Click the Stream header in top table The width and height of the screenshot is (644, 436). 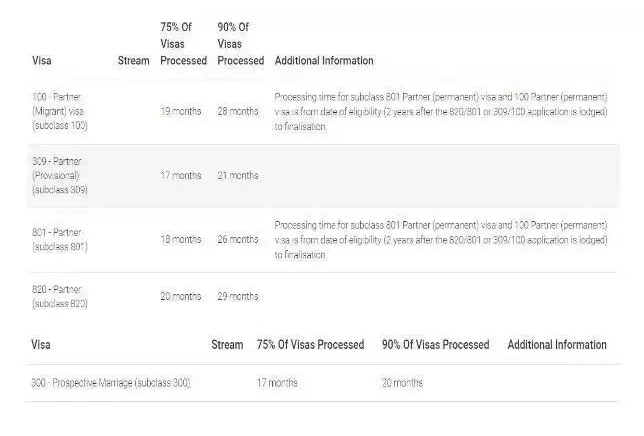pyautogui.click(x=133, y=61)
